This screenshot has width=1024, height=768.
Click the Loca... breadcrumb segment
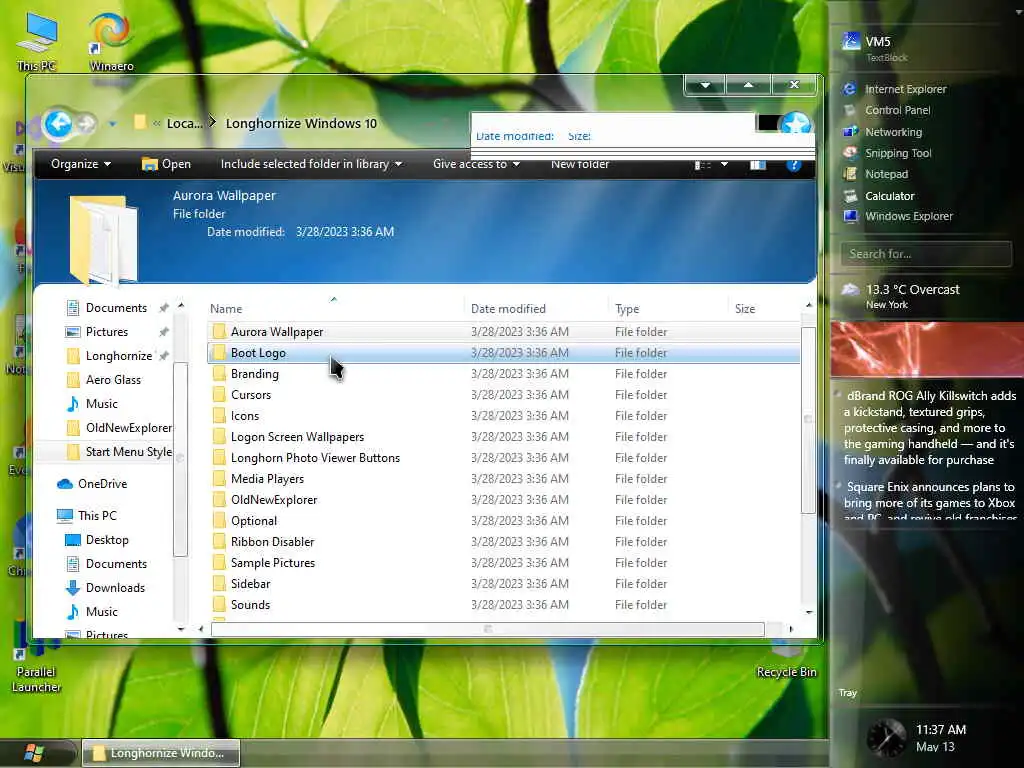tap(184, 123)
